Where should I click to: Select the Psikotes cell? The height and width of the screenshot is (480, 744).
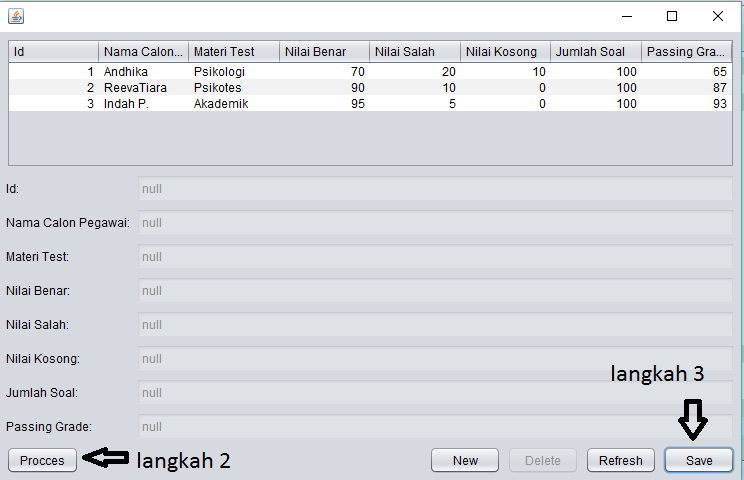pyautogui.click(x=234, y=88)
